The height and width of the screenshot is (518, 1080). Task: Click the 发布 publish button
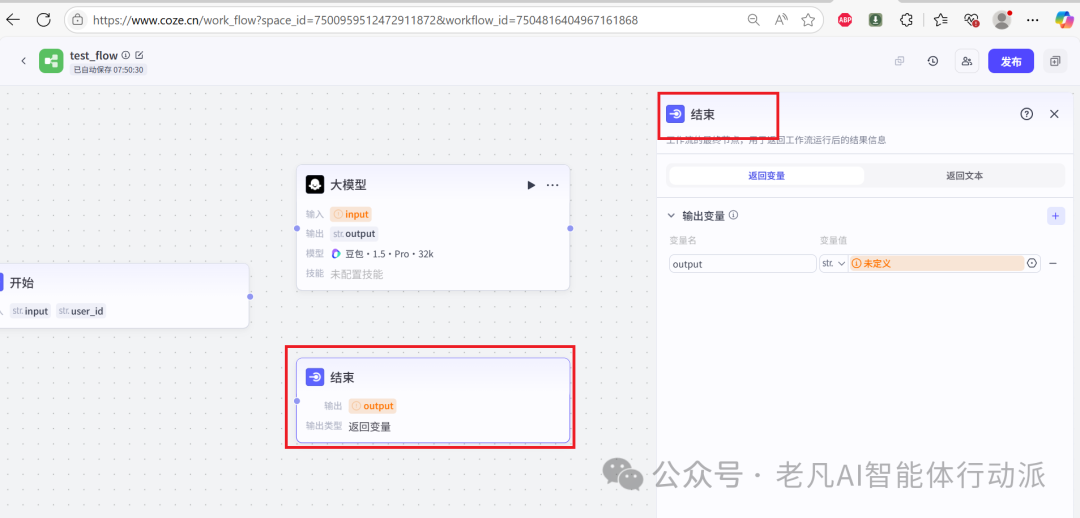tap(1011, 61)
